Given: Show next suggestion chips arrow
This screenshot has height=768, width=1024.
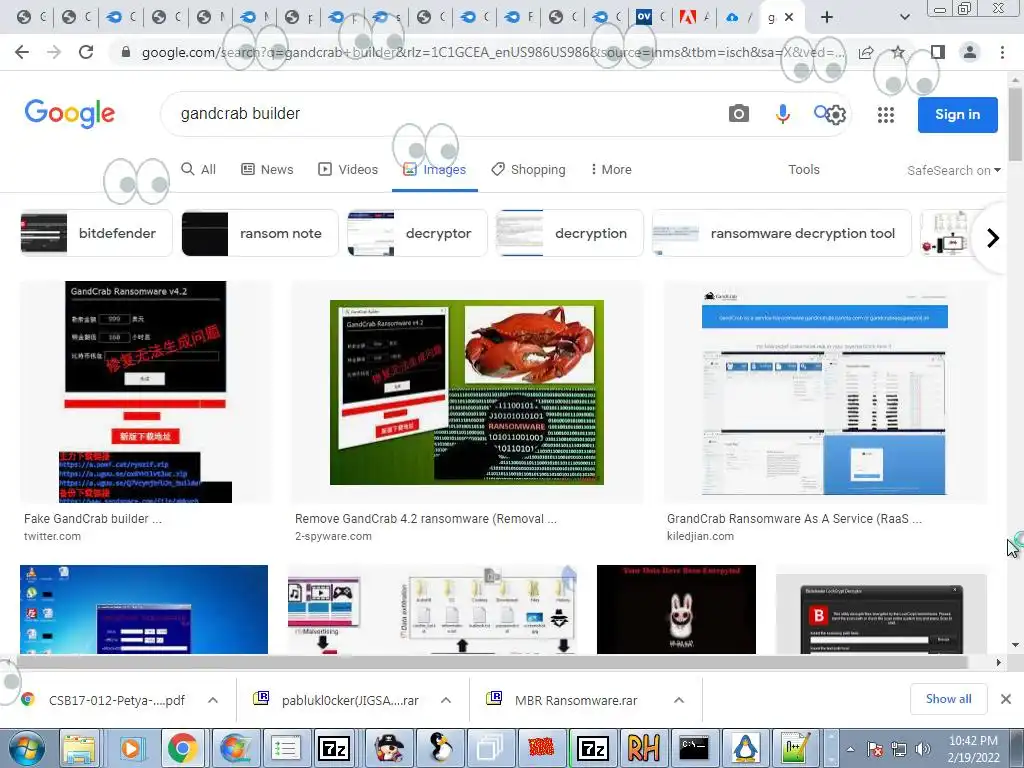Looking at the screenshot, I should click(x=993, y=238).
